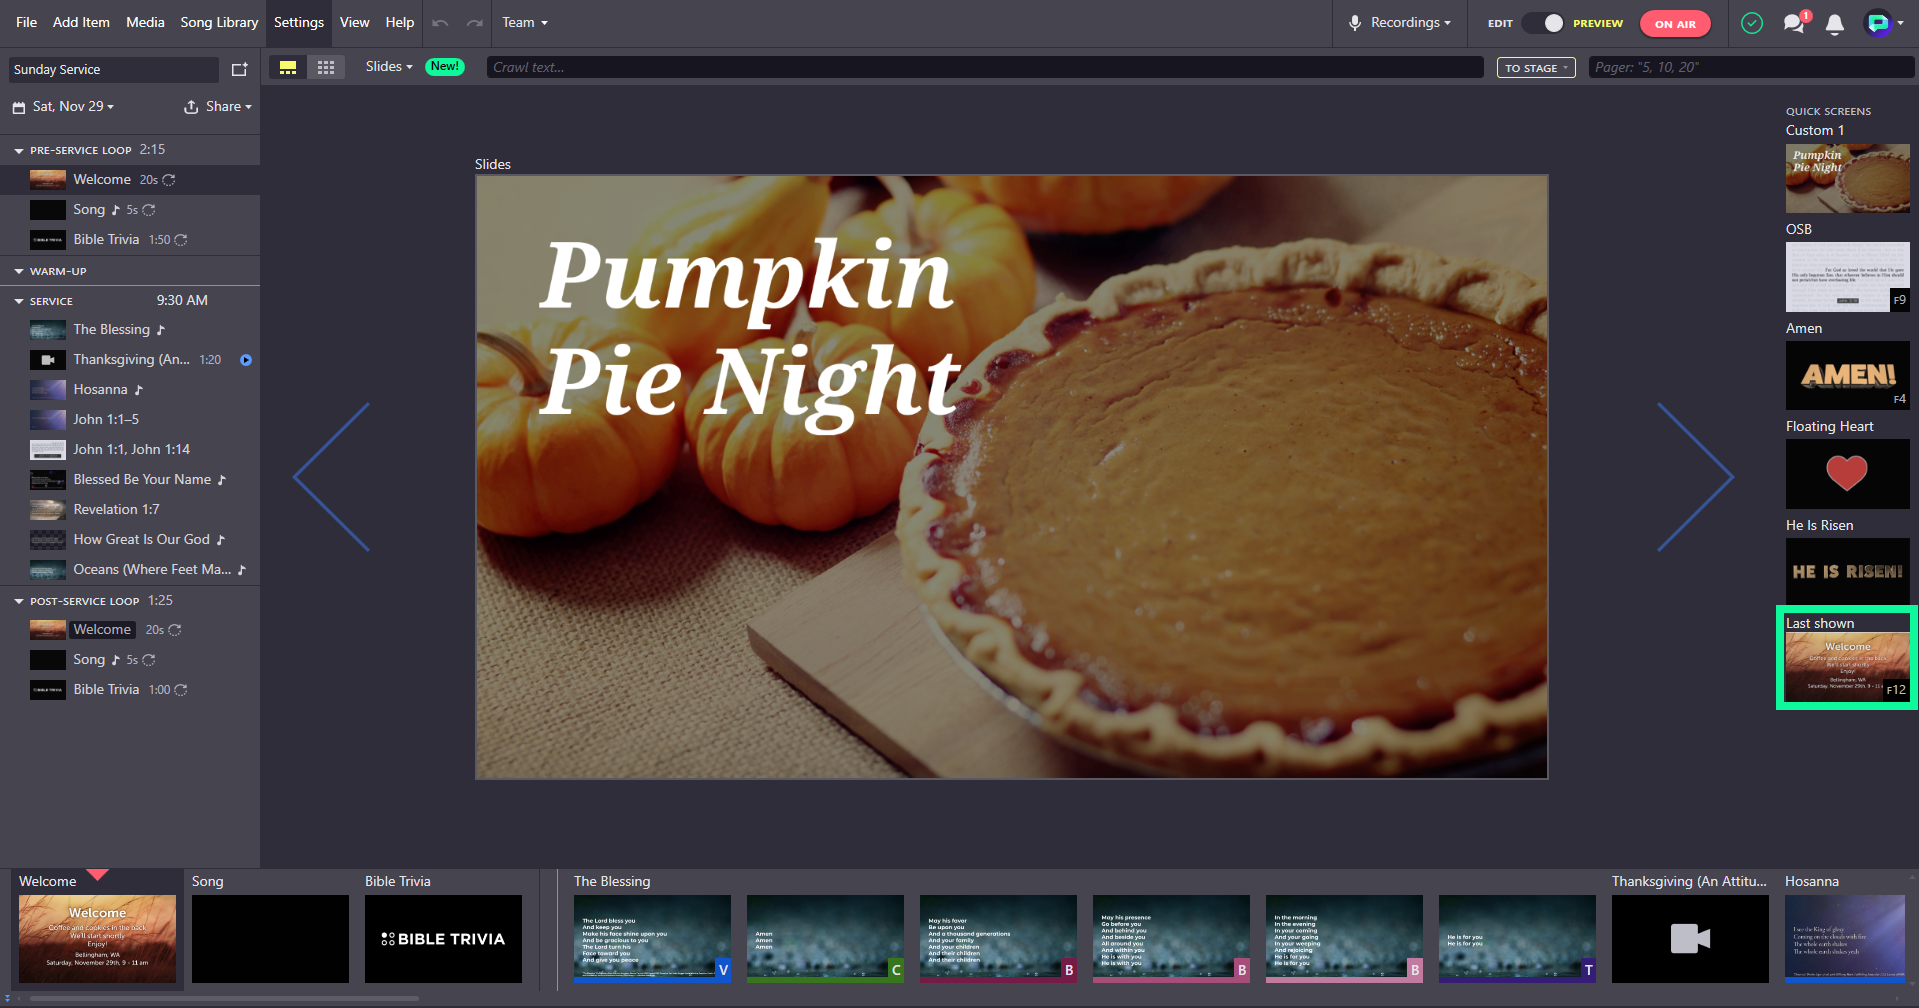Click the horizontal filmstrip scrollbar
This screenshot has height=1008, width=1919.
224,998
